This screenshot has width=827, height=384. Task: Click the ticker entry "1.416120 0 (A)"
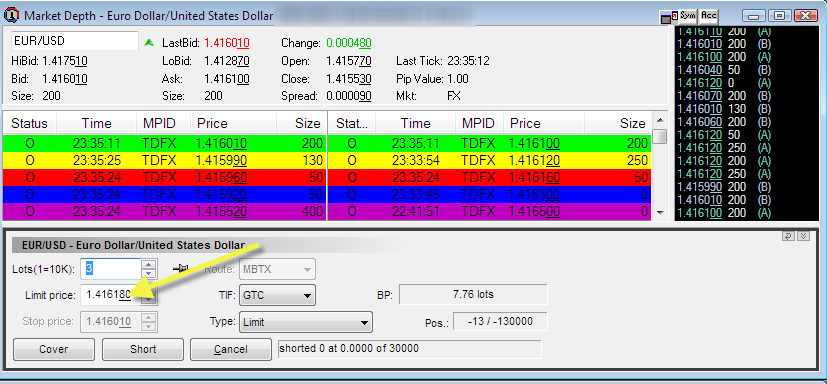pos(724,83)
